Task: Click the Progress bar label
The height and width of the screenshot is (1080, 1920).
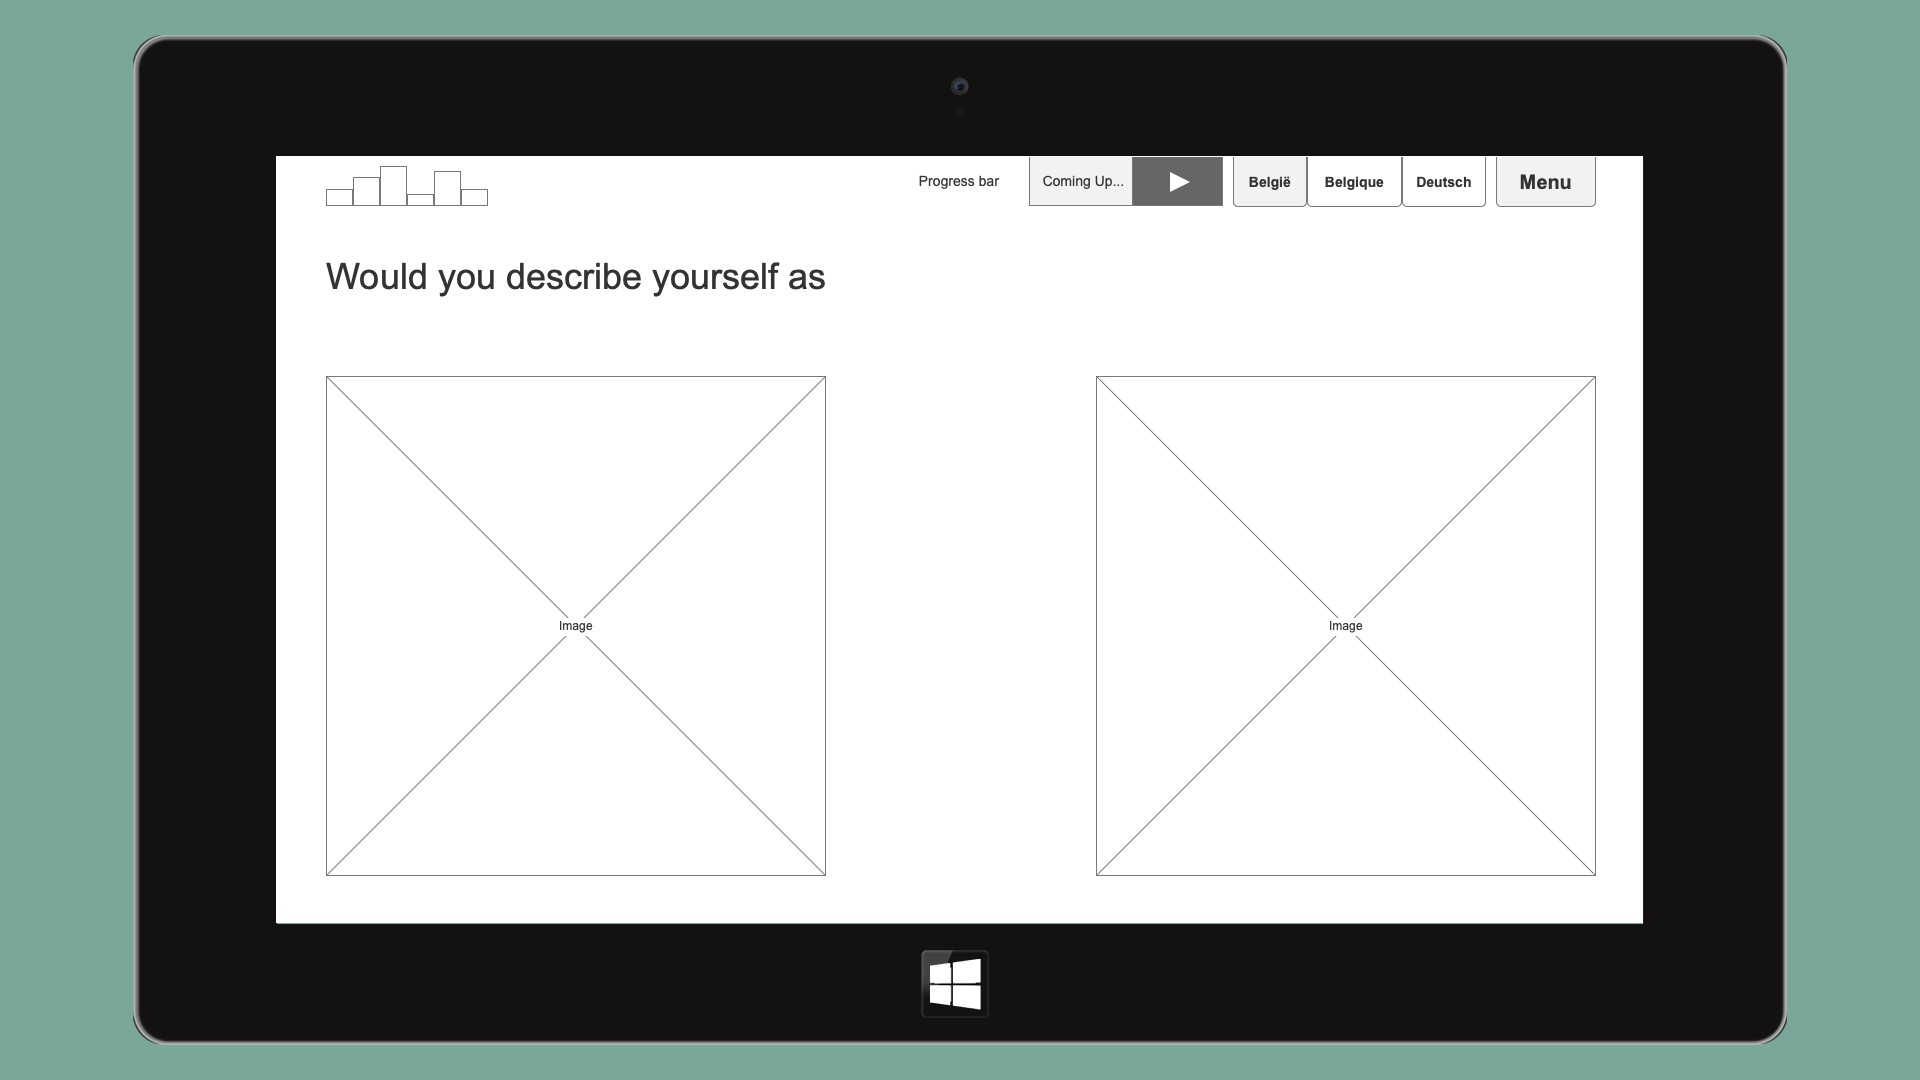Action: pyautogui.click(x=958, y=182)
